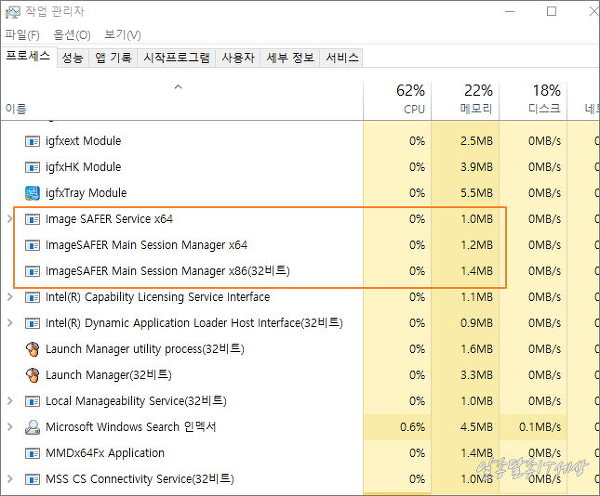Expand the Image SAFER Service x64 row

pyautogui.click(x=10, y=219)
